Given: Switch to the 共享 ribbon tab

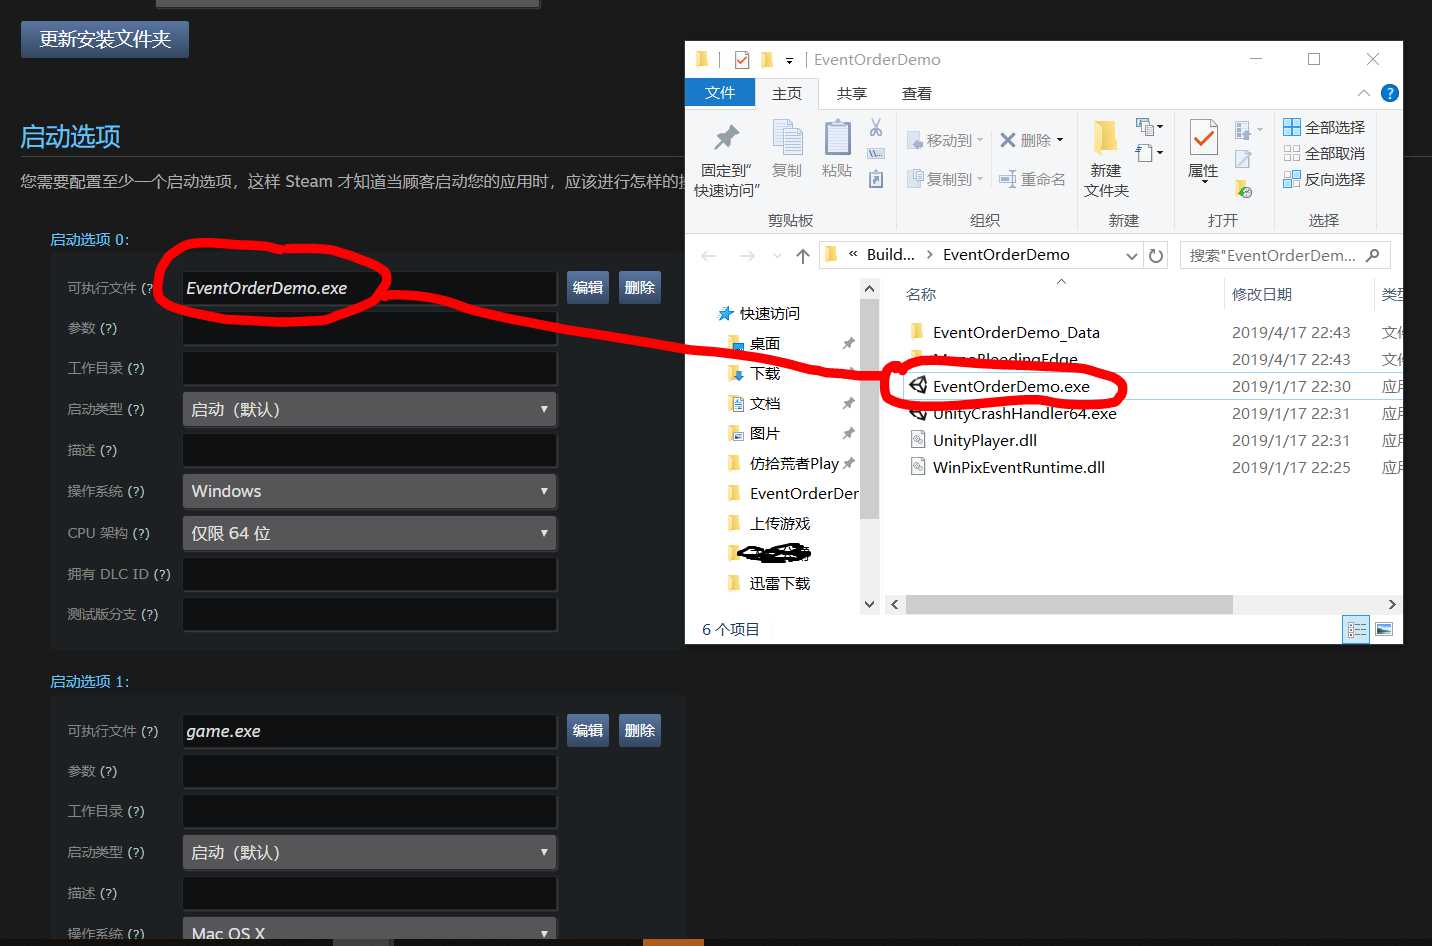Looking at the screenshot, I should pyautogui.click(x=852, y=93).
